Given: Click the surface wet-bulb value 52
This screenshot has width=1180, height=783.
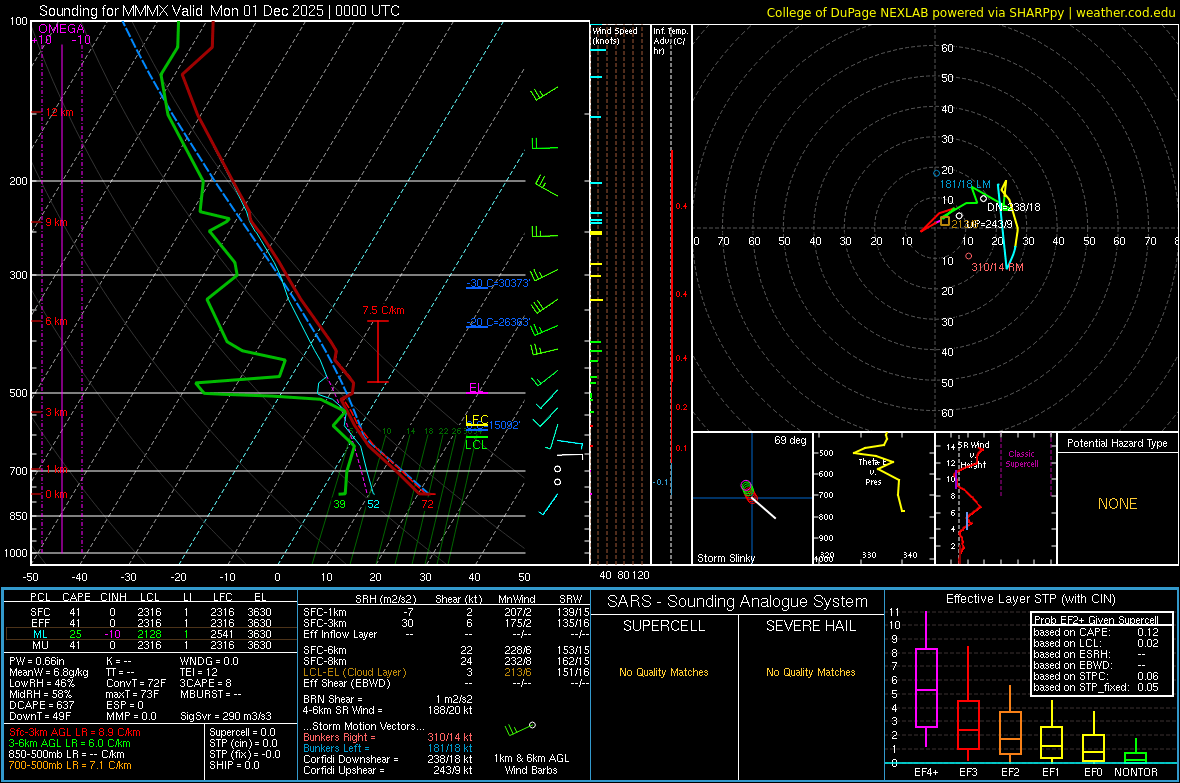Looking at the screenshot, I should click(x=373, y=504).
